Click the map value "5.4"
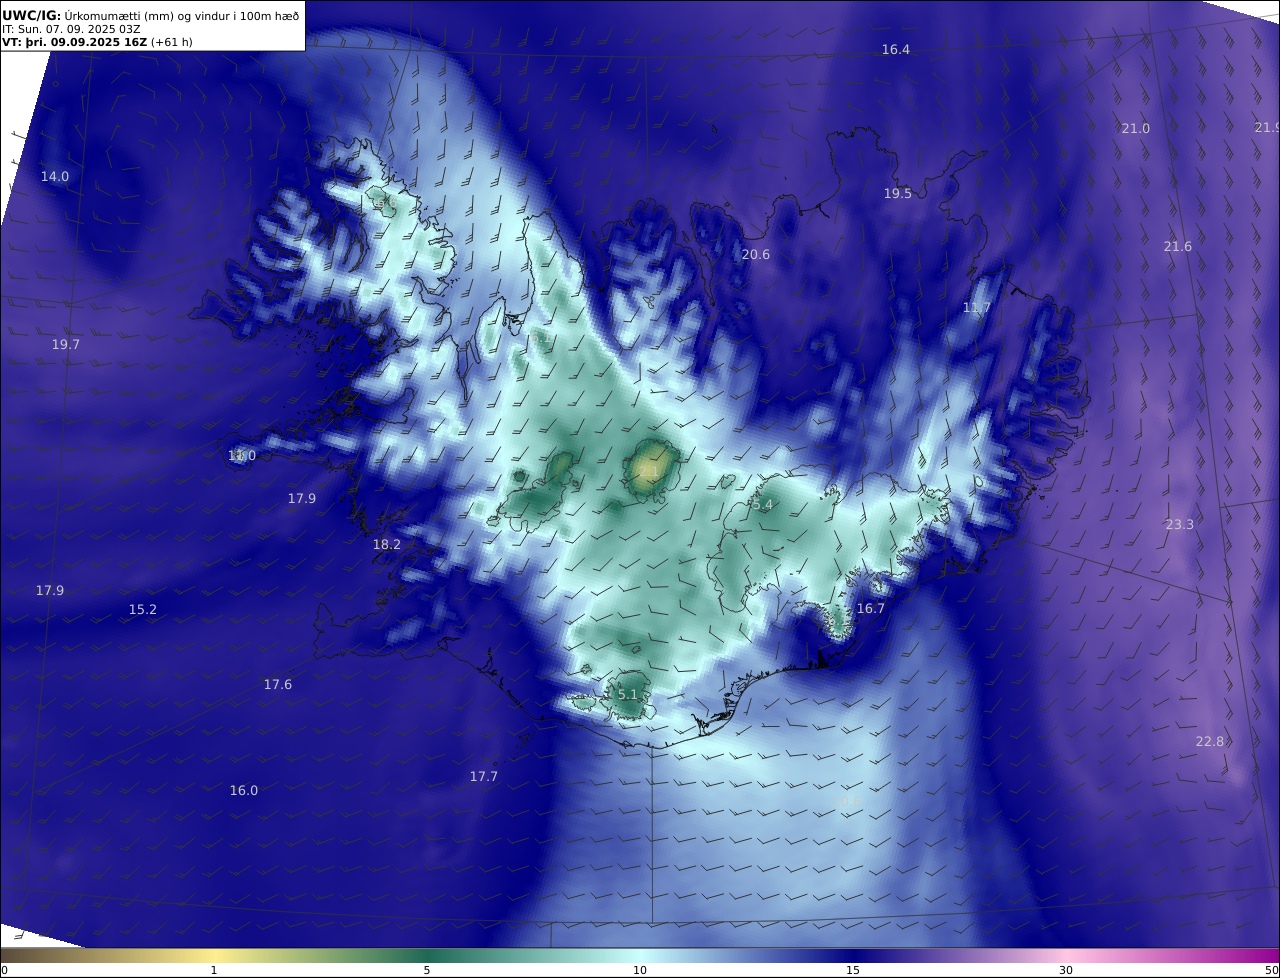Viewport: 1280px width, 978px height. pos(763,506)
